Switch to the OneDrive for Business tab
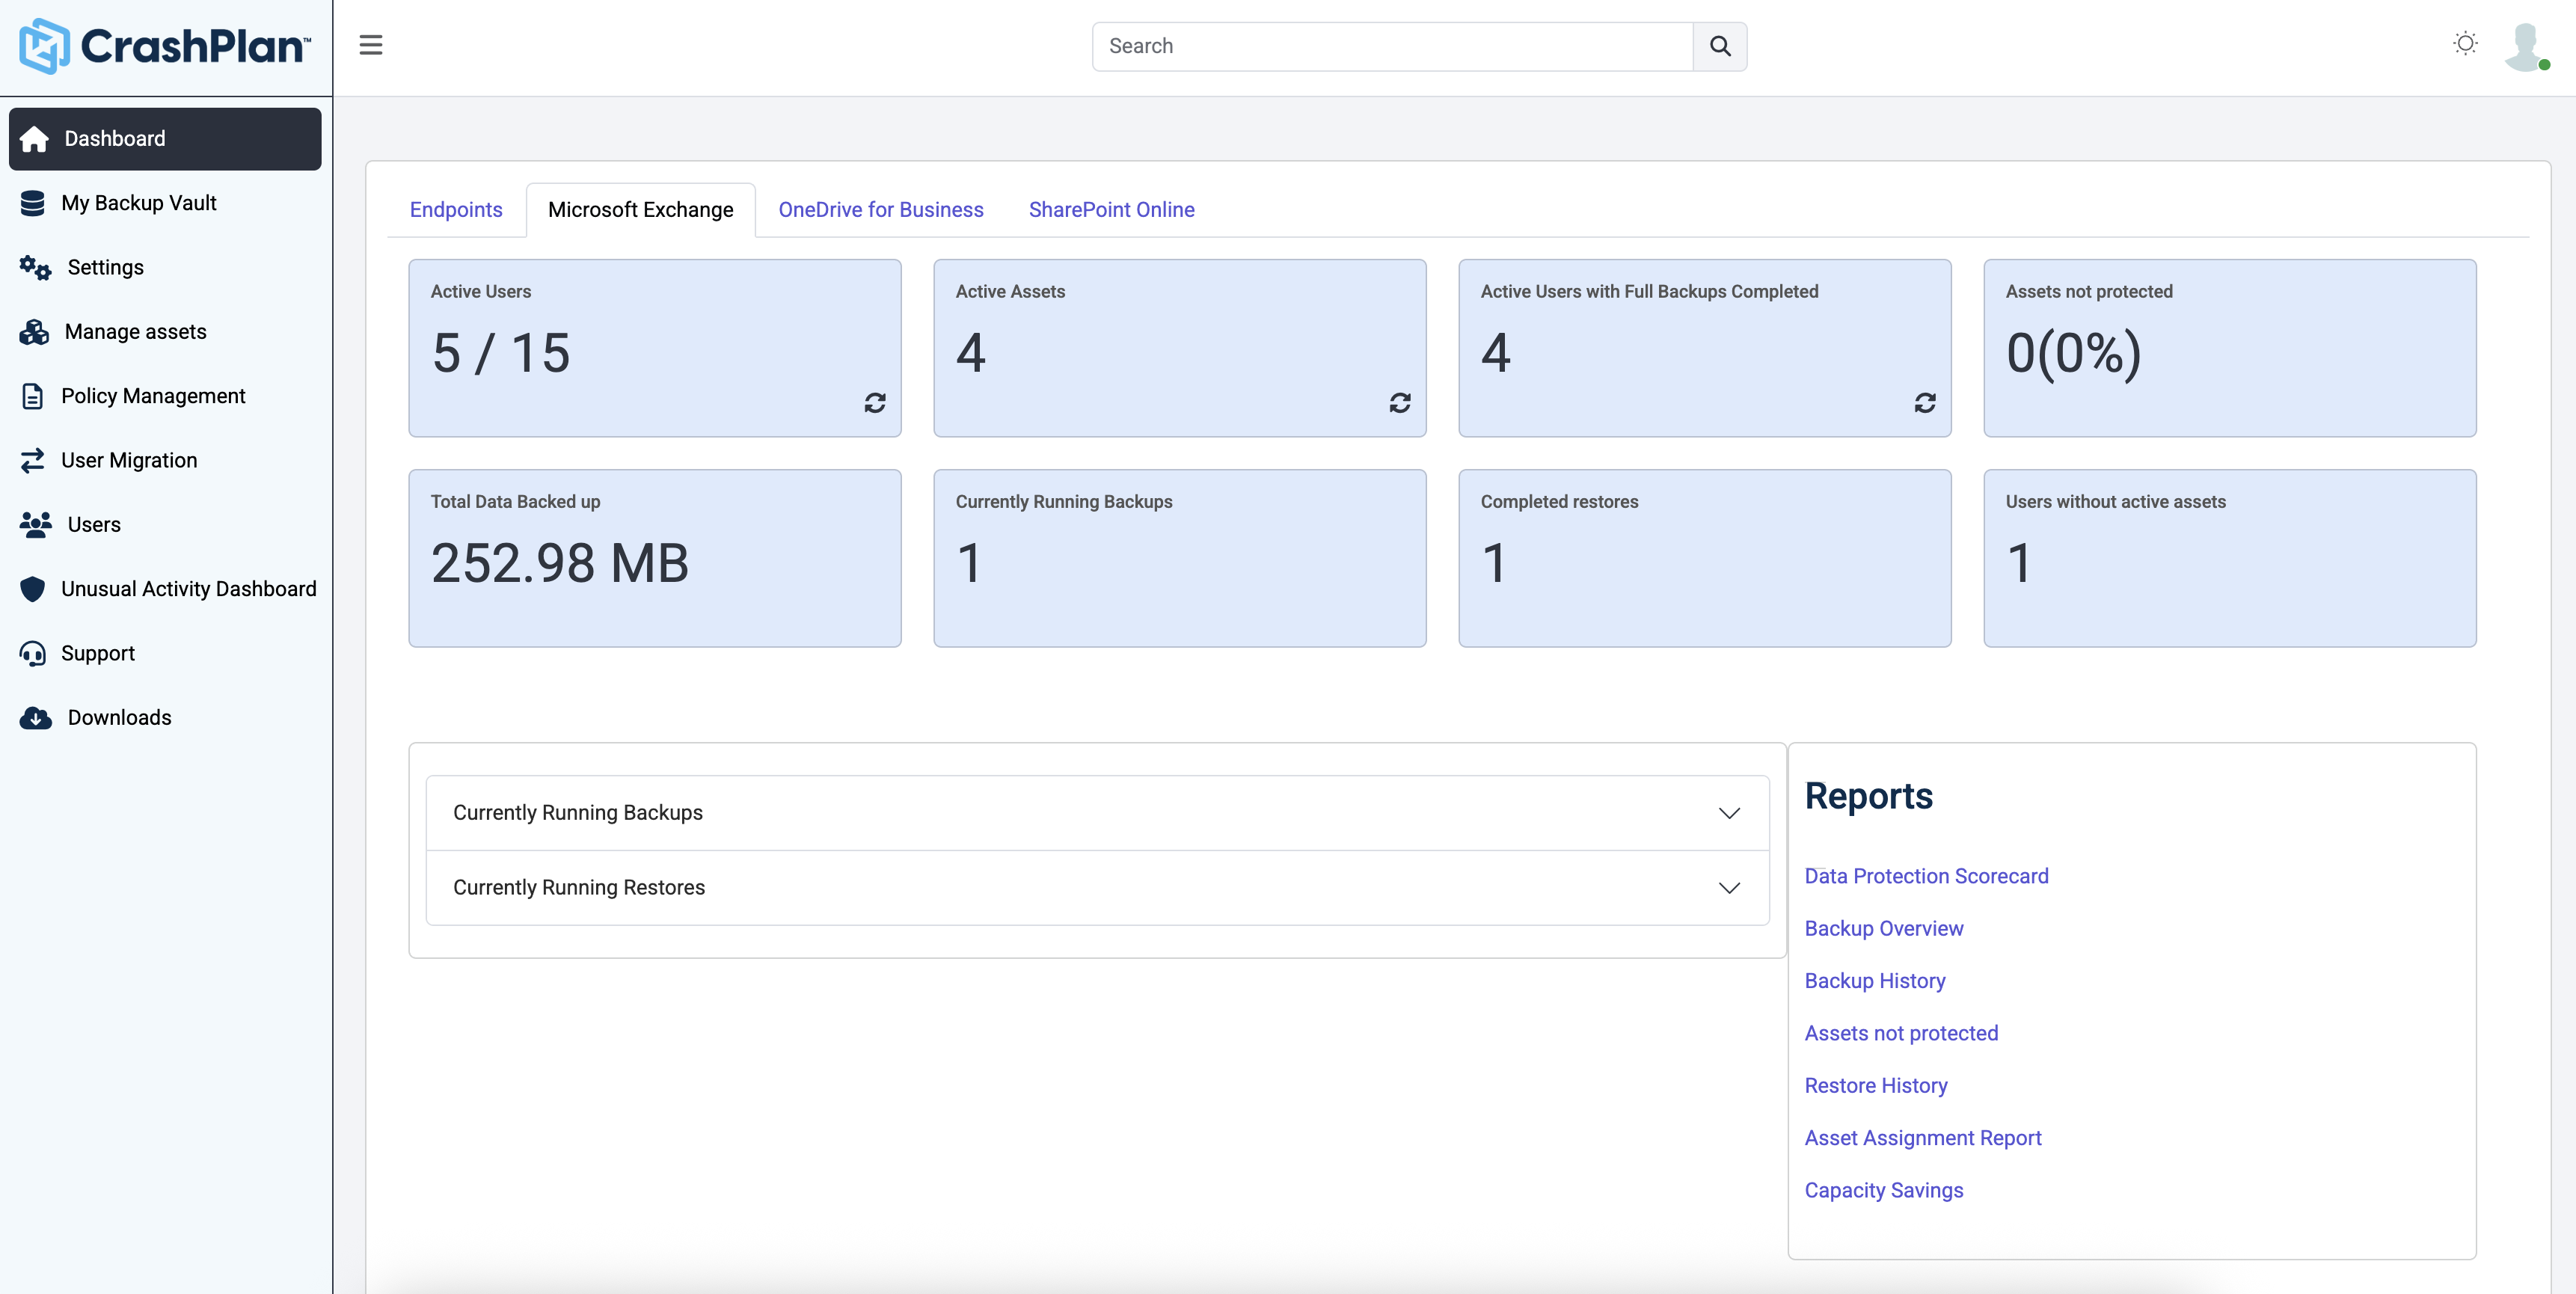The image size is (2576, 1294). 880,210
